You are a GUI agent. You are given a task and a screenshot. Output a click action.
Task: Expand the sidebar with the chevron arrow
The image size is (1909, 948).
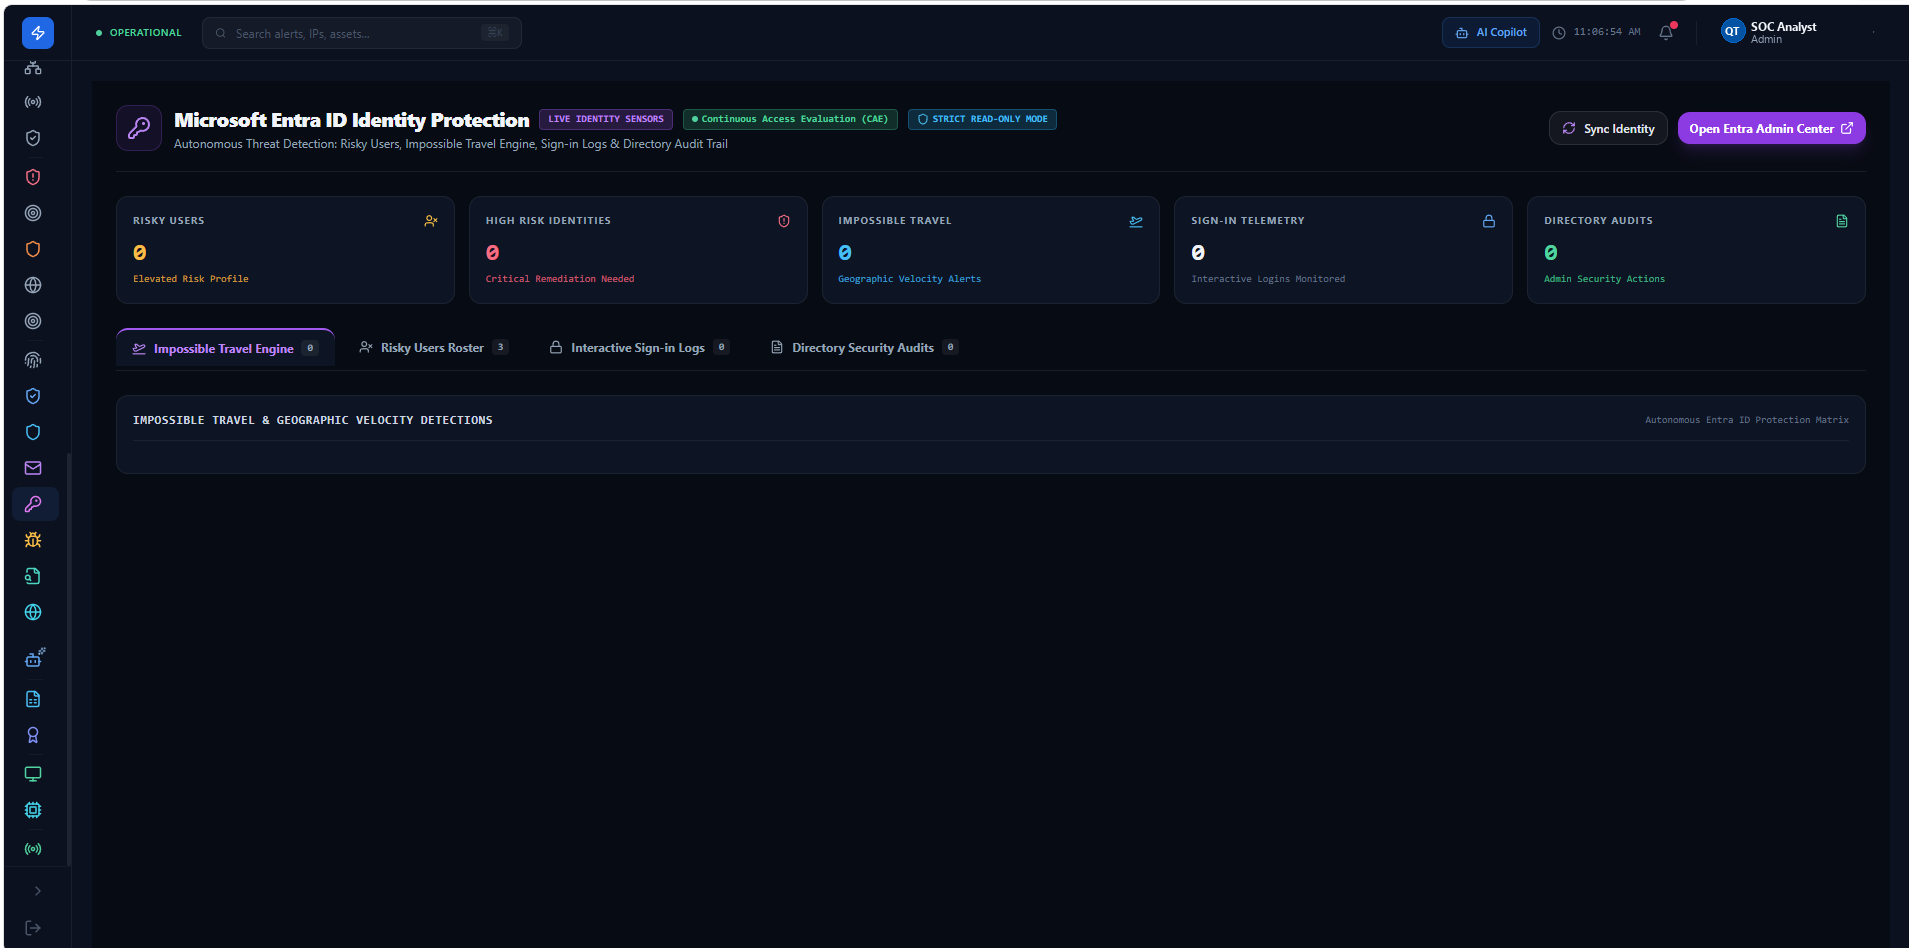click(x=38, y=891)
